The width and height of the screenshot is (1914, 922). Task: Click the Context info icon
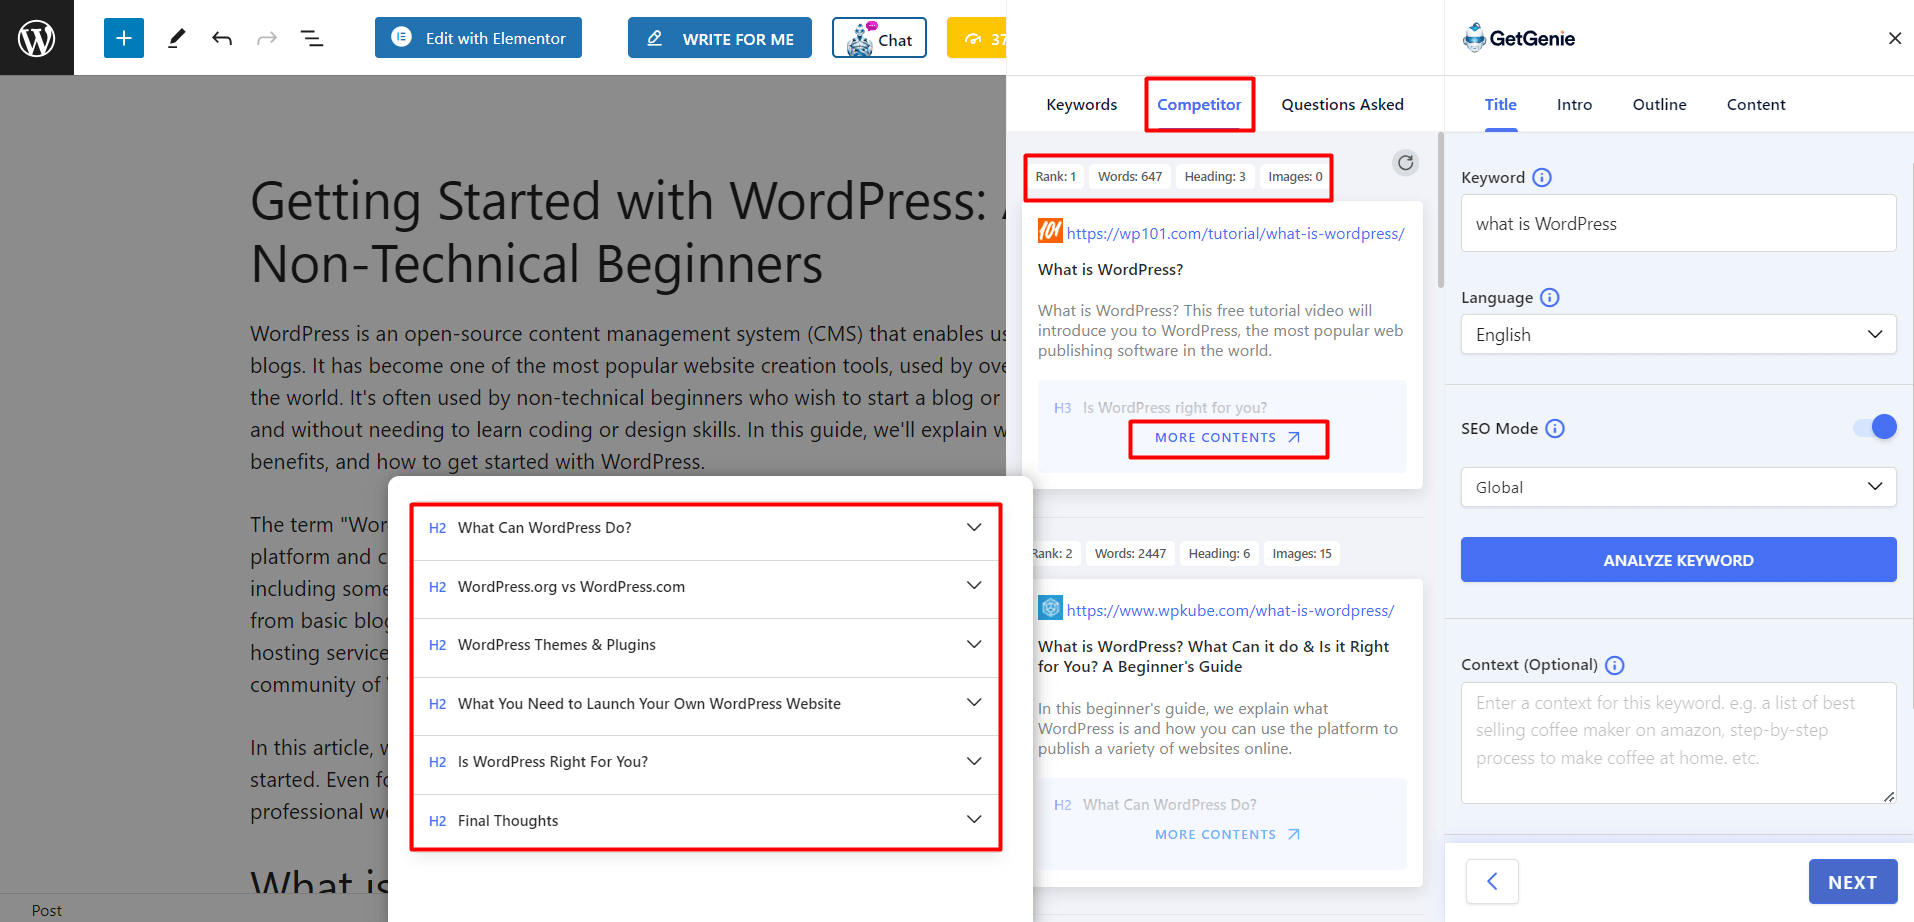tap(1615, 665)
